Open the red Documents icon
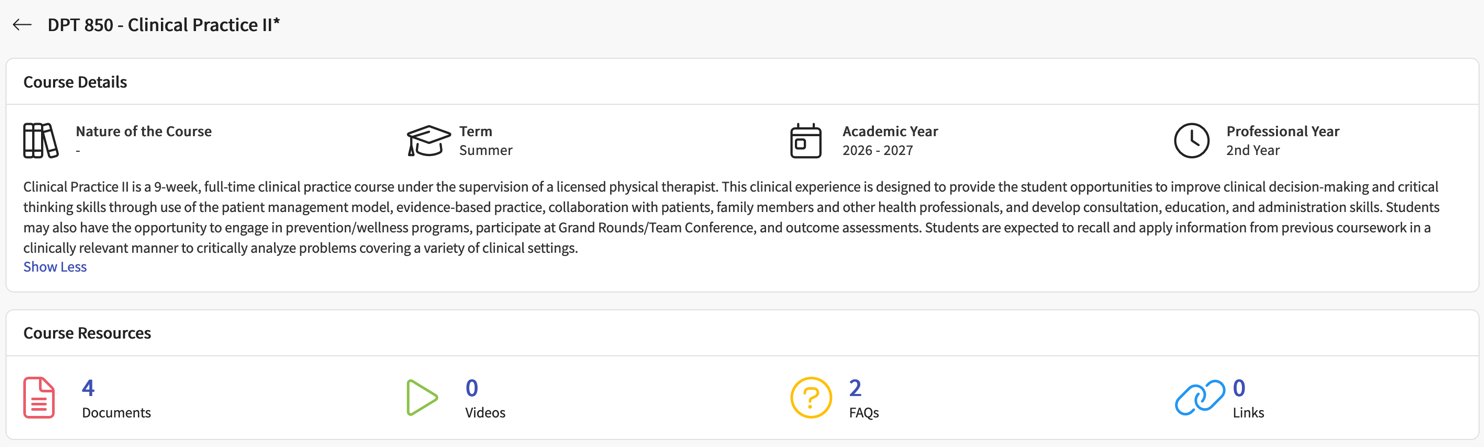 [39, 398]
